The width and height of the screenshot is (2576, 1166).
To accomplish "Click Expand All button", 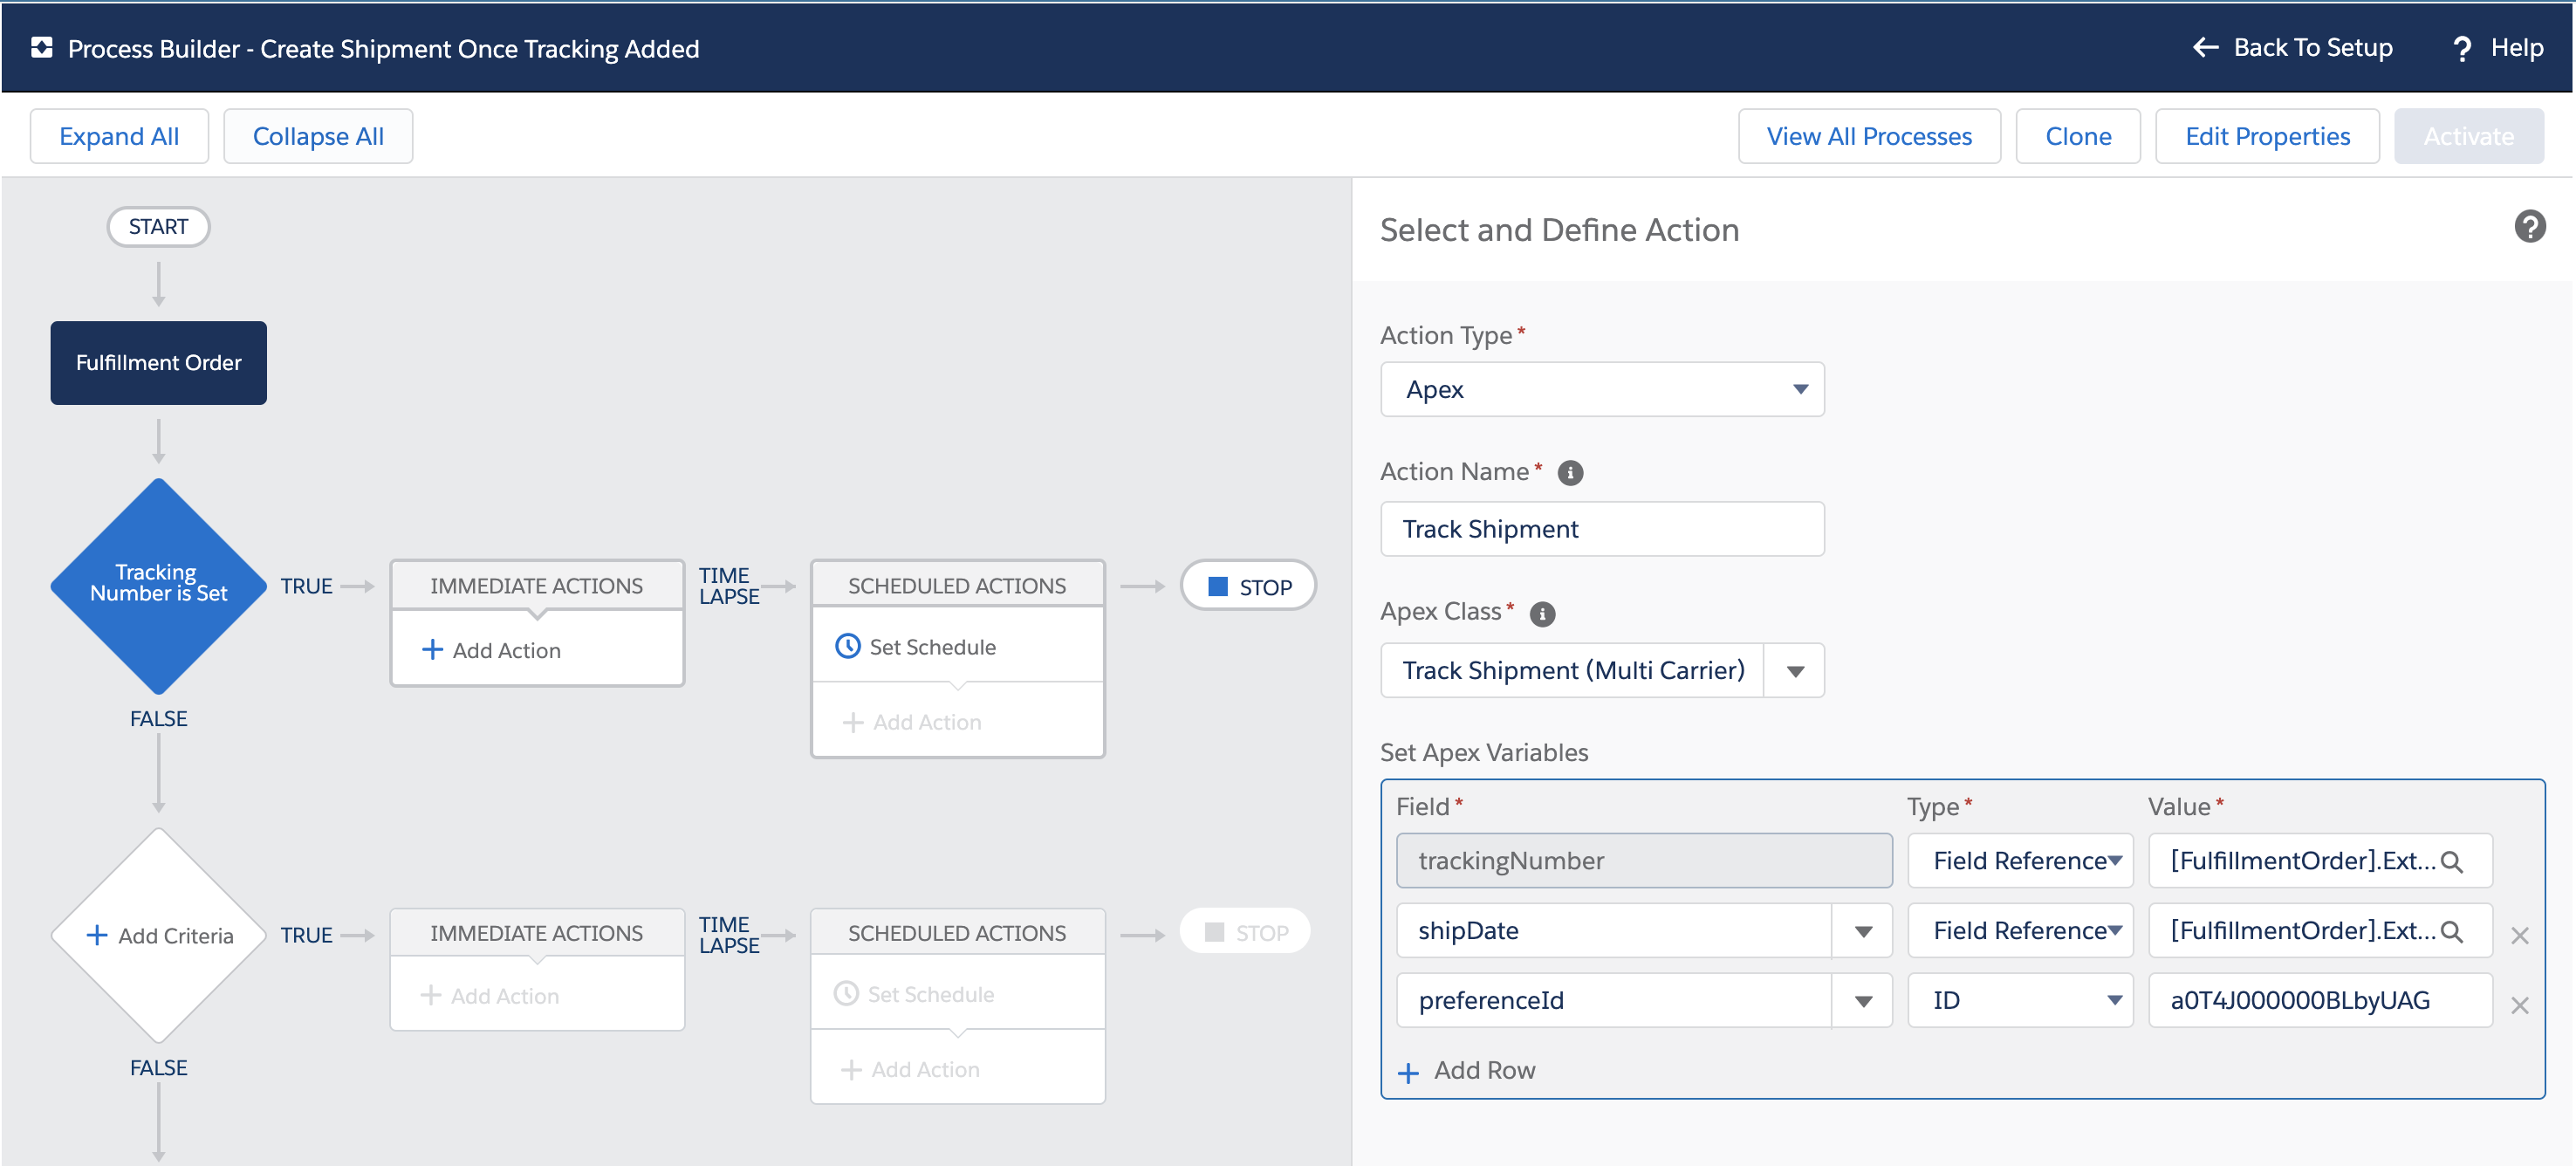I will [119, 136].
